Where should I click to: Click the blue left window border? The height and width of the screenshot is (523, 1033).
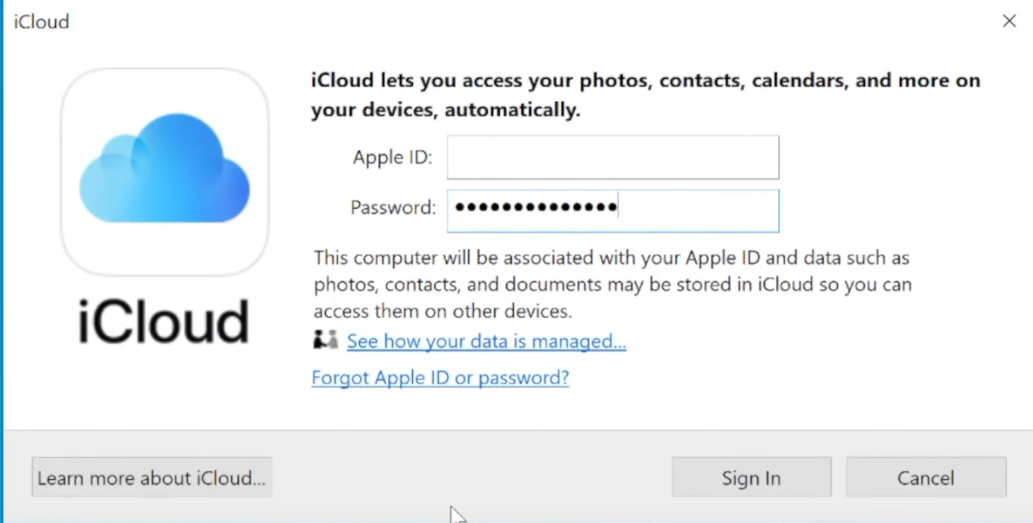pos(2,260)
